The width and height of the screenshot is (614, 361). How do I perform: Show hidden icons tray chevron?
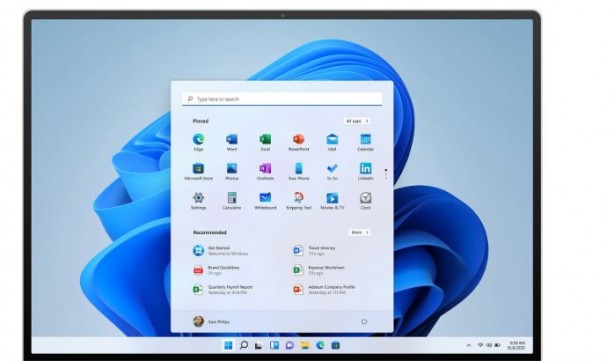[x=469, y=345]
